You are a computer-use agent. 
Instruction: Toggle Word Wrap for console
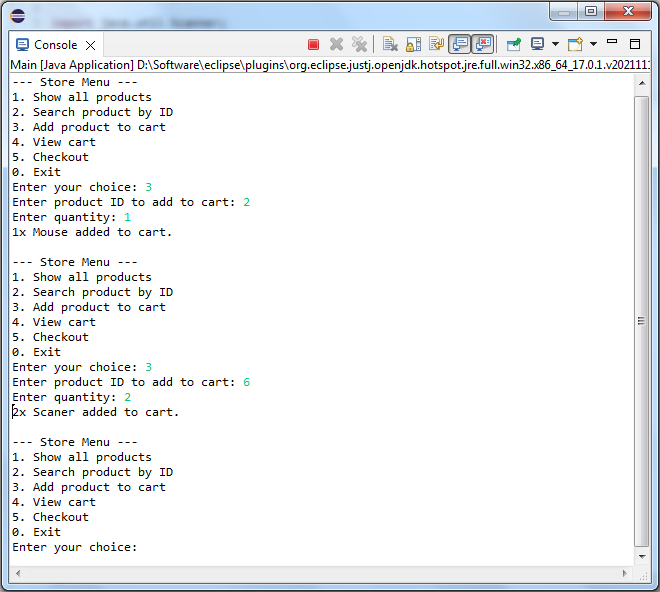(x=436, y=45)
